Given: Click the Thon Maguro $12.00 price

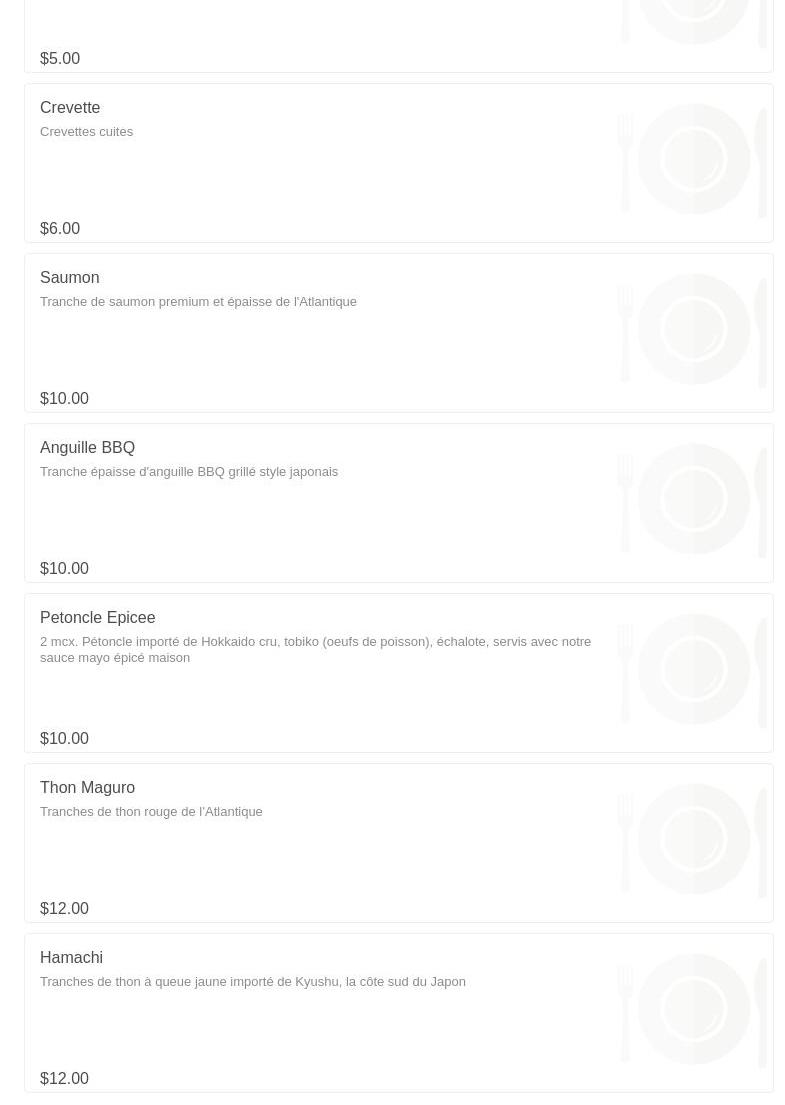Looking at the screenshot, I should [64, 909].
